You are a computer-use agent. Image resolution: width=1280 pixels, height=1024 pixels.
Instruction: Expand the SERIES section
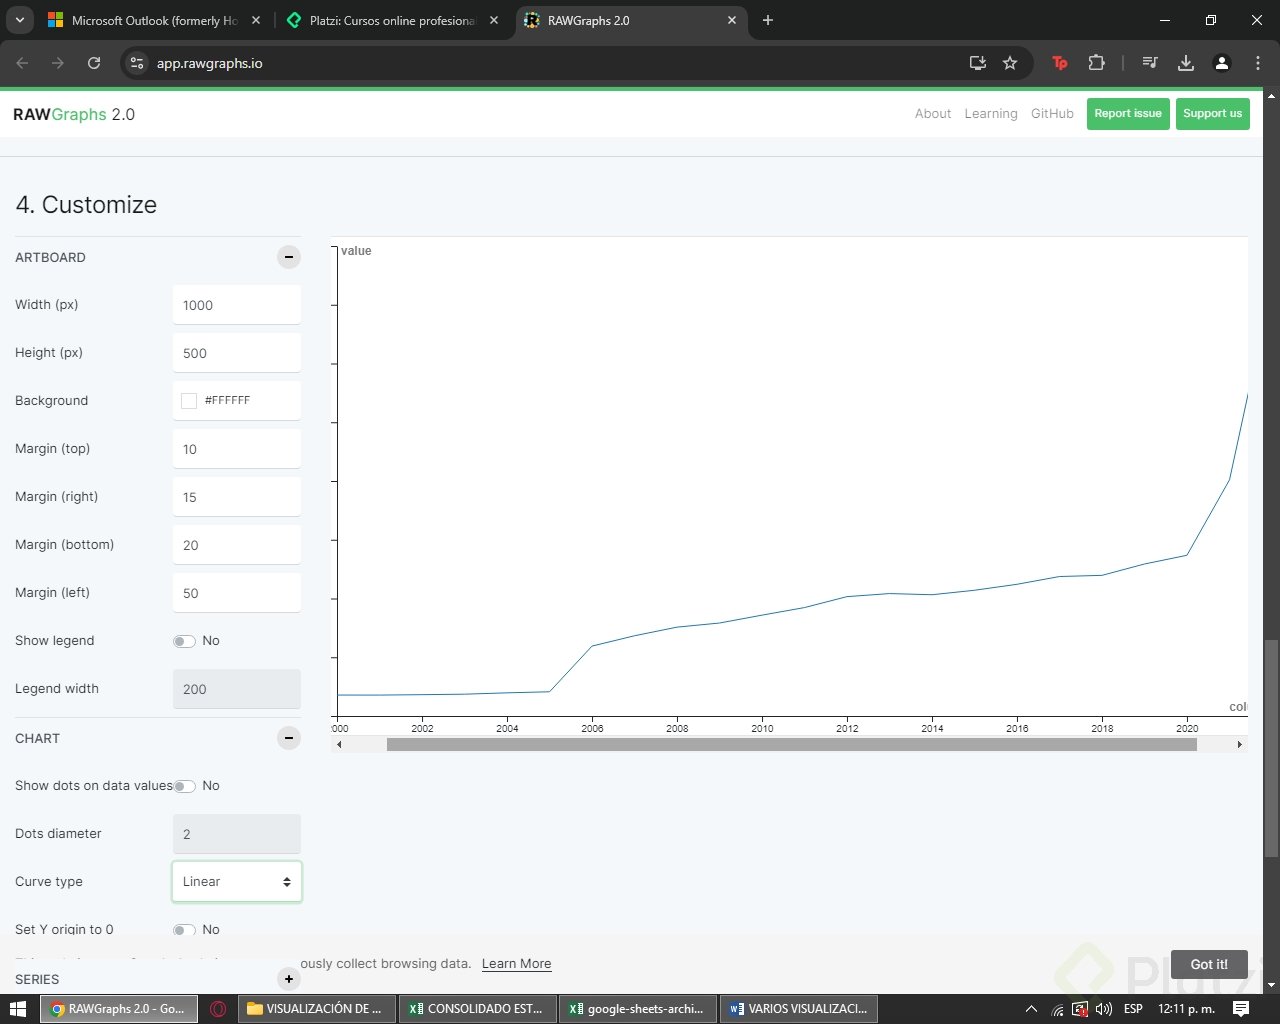tap(289, 979)
